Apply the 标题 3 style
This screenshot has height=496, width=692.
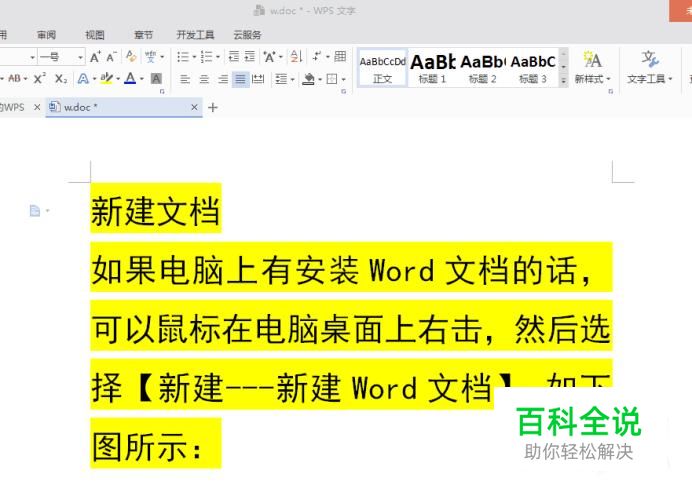click(533, 68)
